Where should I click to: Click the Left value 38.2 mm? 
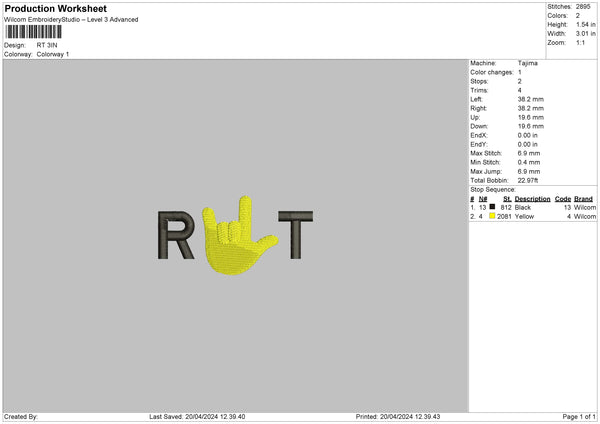coord(531,99)
